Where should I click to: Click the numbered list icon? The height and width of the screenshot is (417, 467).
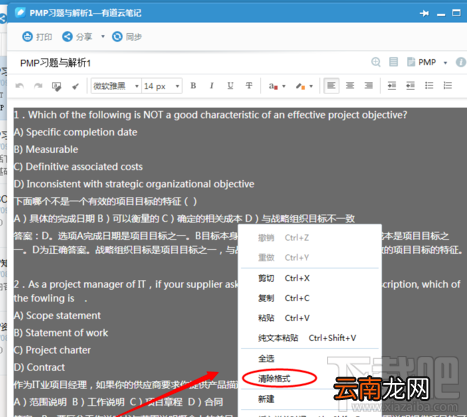pos(448,86)
